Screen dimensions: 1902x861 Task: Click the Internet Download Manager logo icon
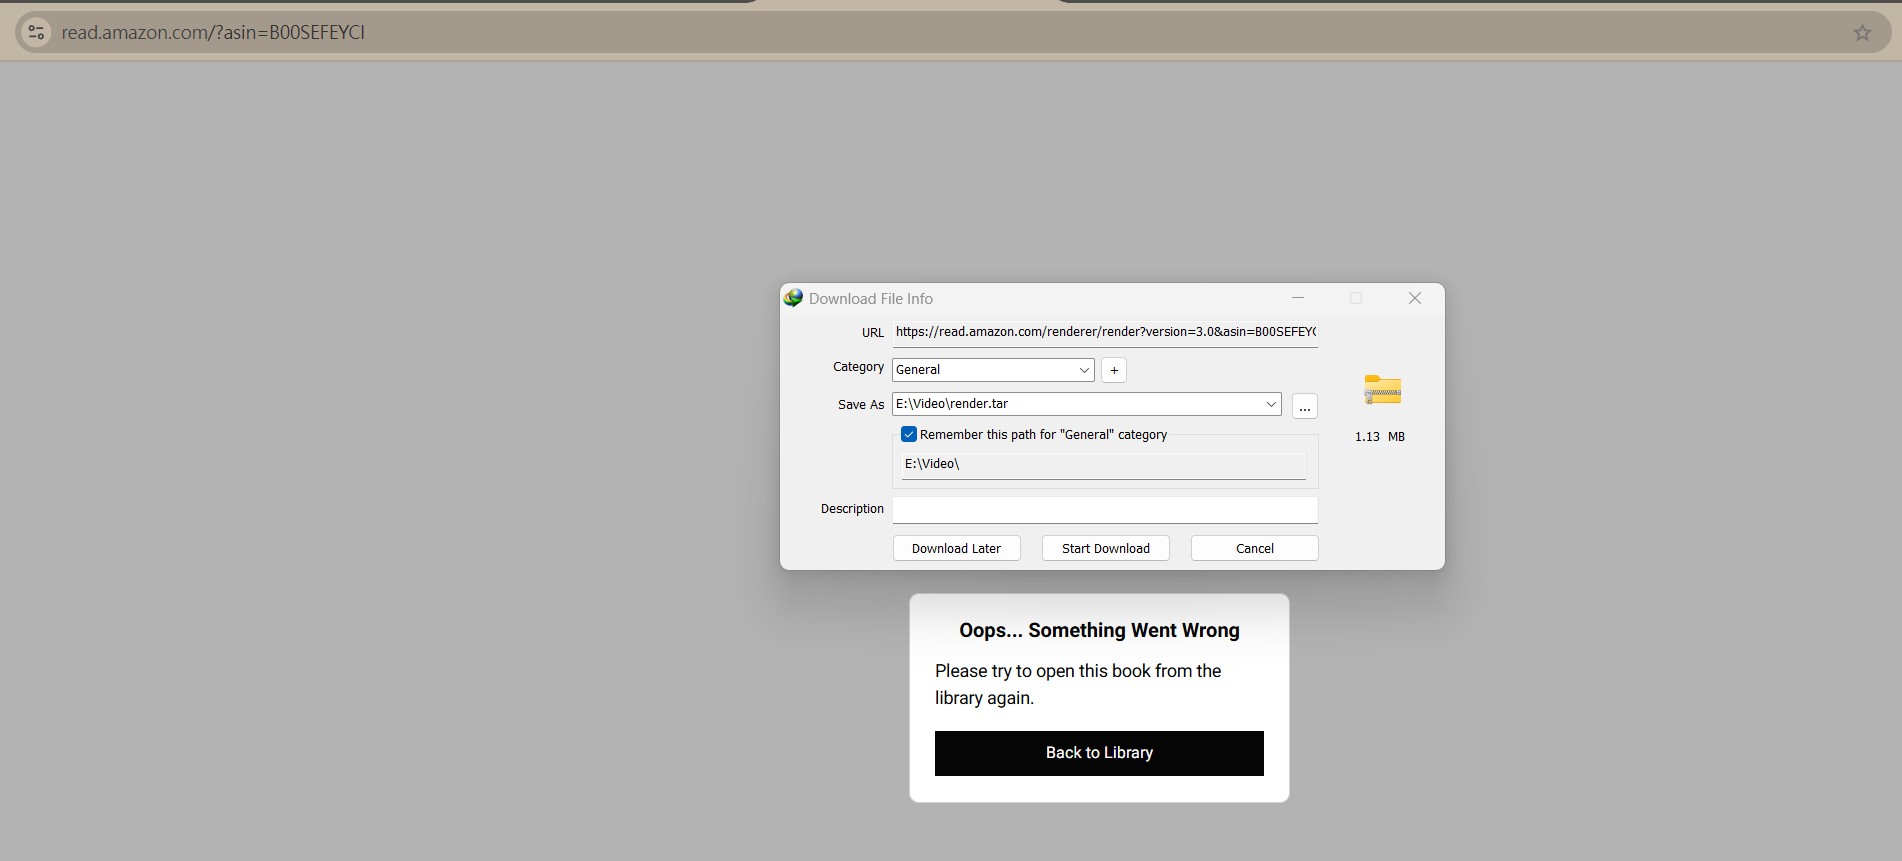(793, 298)
